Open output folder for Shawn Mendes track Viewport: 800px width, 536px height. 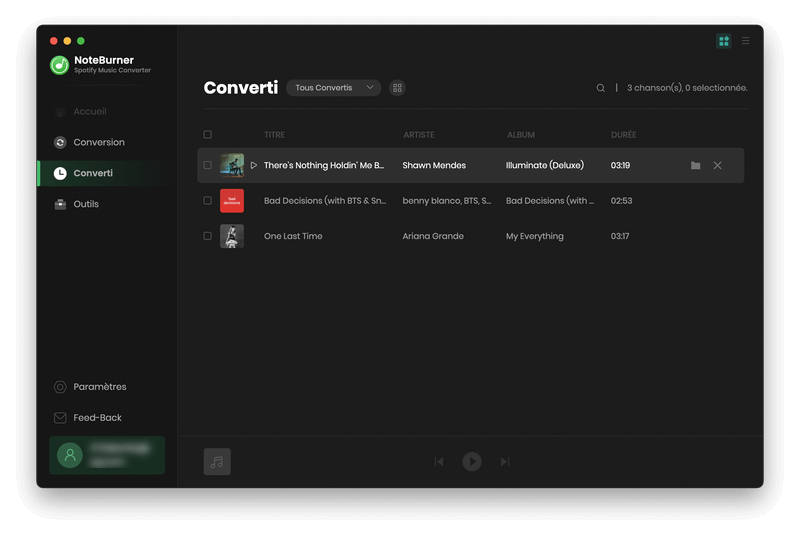695,165
